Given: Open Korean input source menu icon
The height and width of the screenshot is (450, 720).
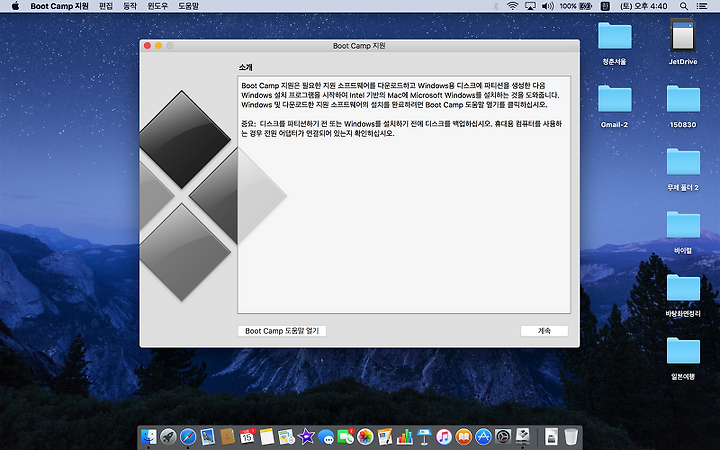Looking at the screenshot, I should click(x=605, y=6).
